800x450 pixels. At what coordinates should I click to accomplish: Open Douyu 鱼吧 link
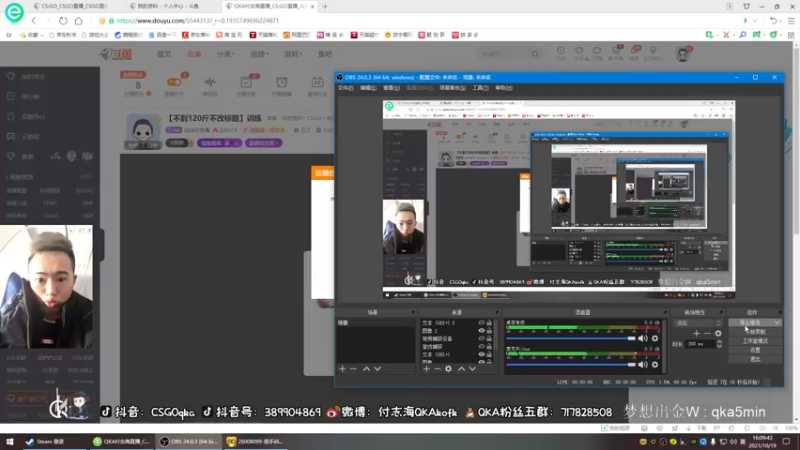click(325, 54)
